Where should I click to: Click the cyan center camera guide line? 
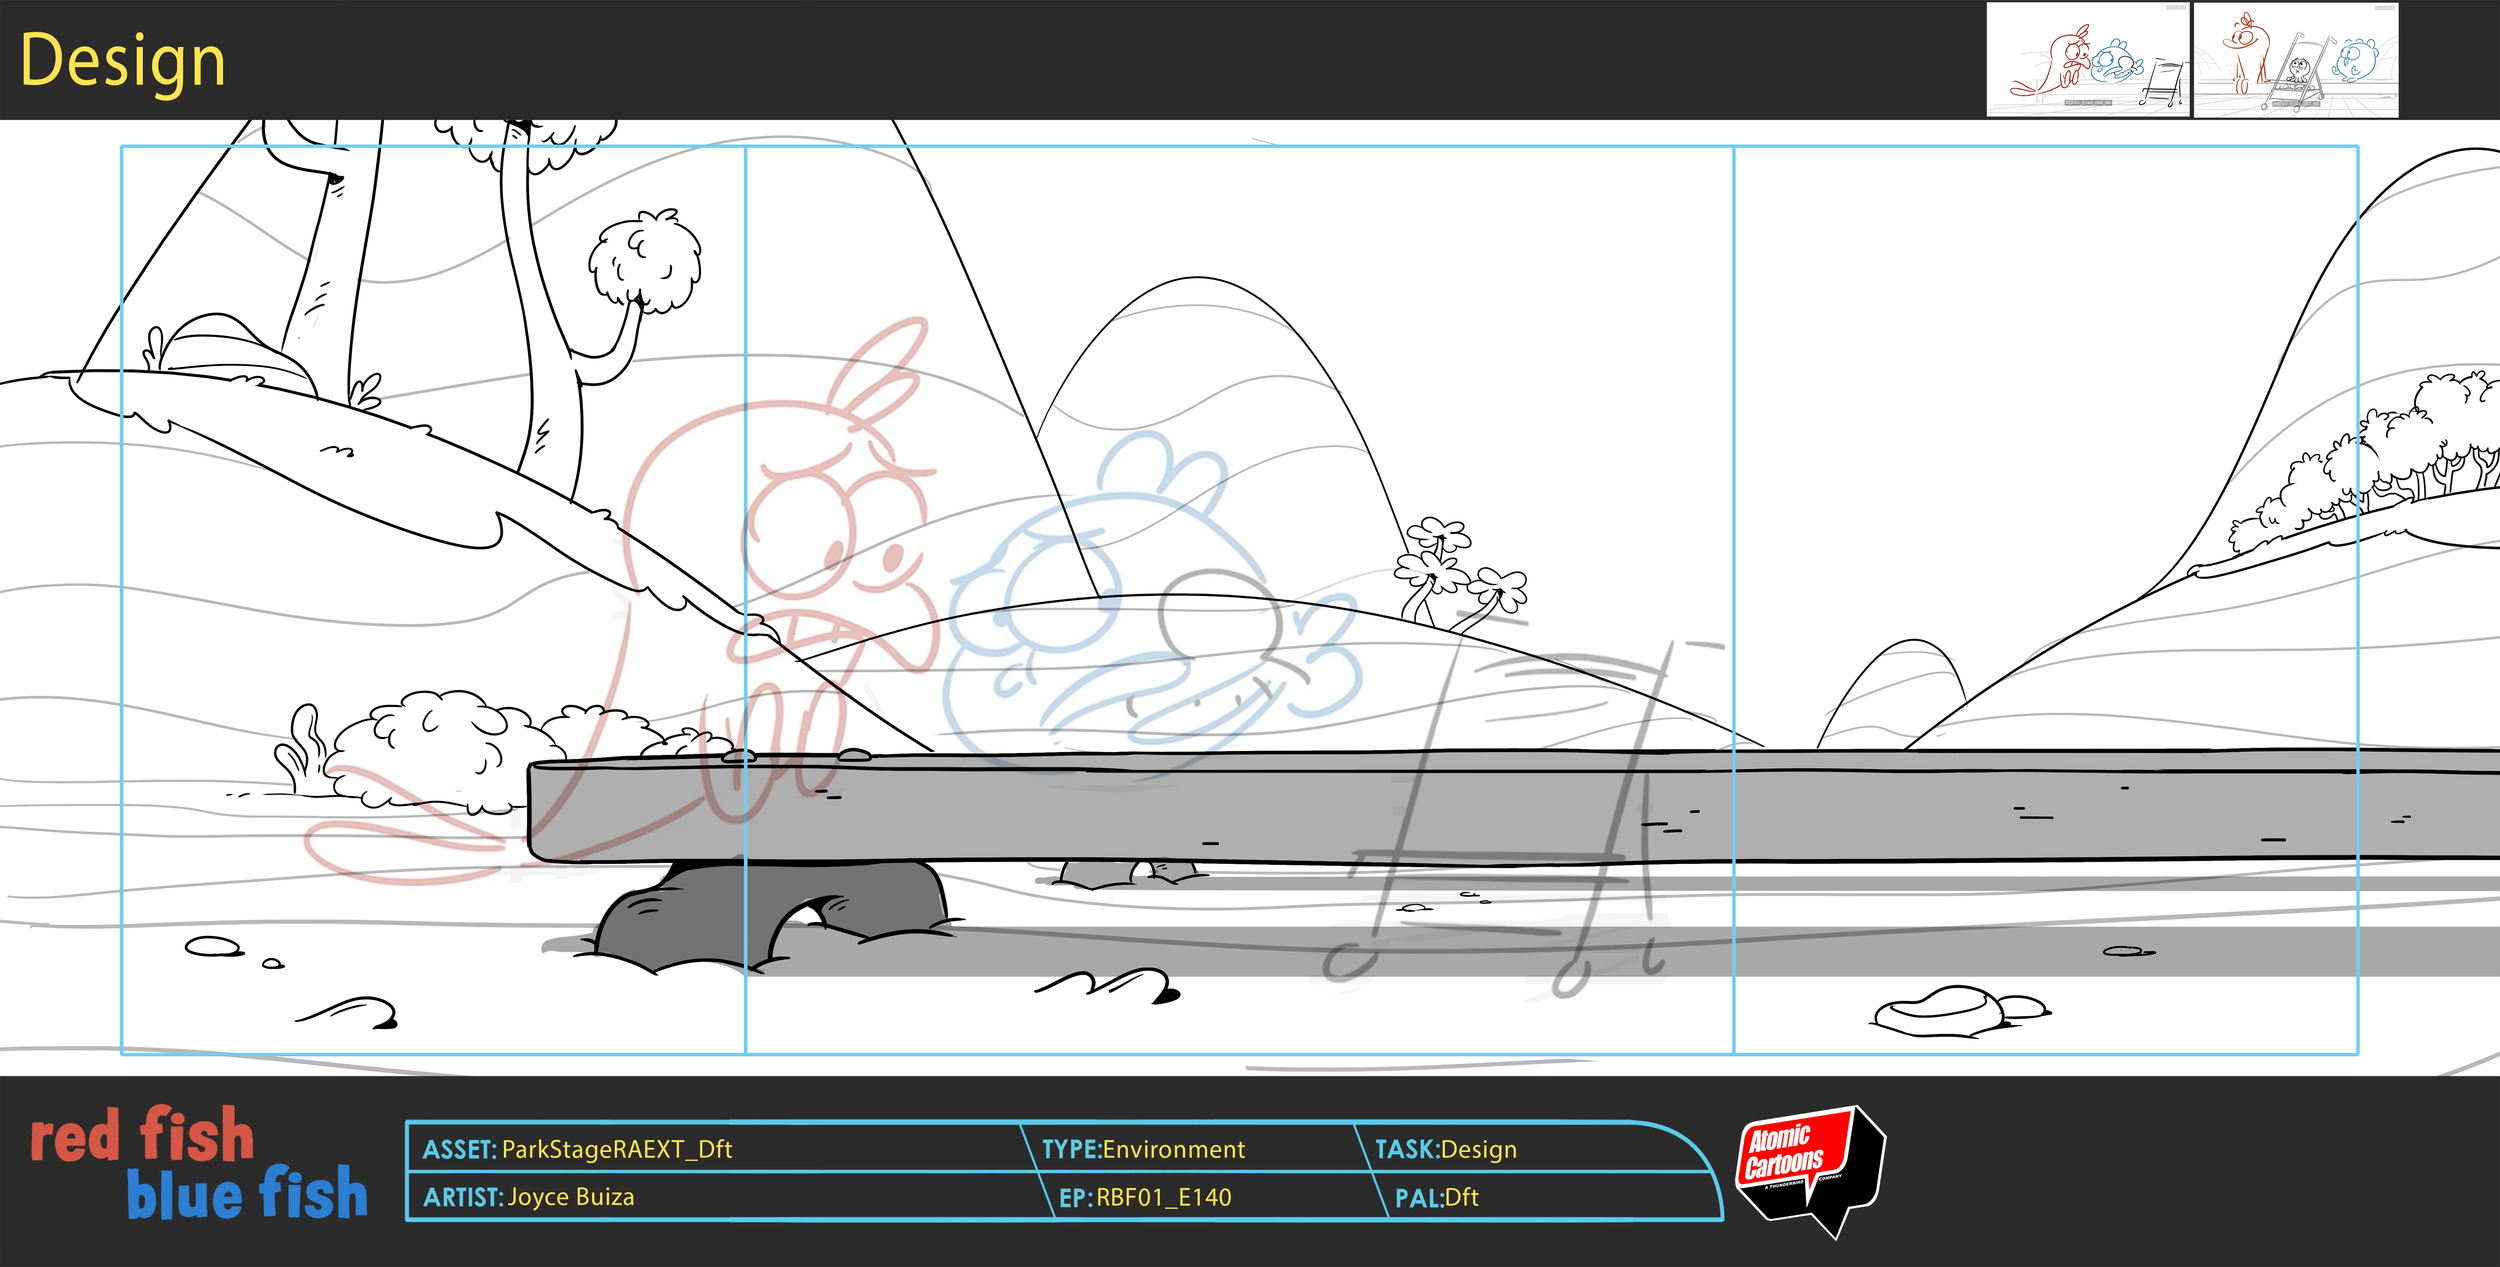click(x=745, y=600)
